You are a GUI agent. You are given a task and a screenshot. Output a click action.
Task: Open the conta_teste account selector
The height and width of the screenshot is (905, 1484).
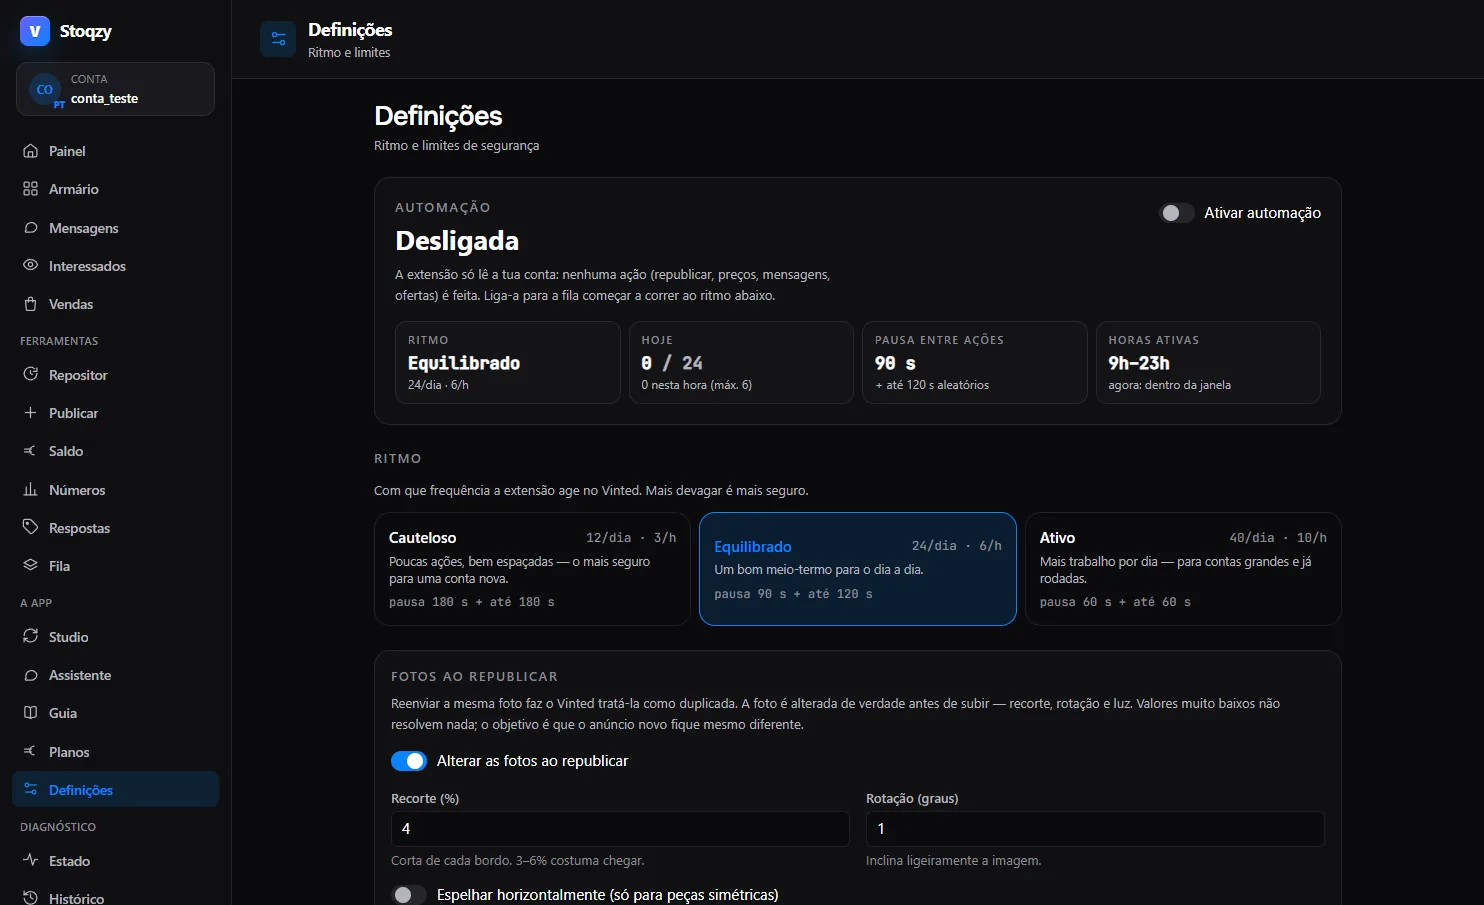[115, 89]
